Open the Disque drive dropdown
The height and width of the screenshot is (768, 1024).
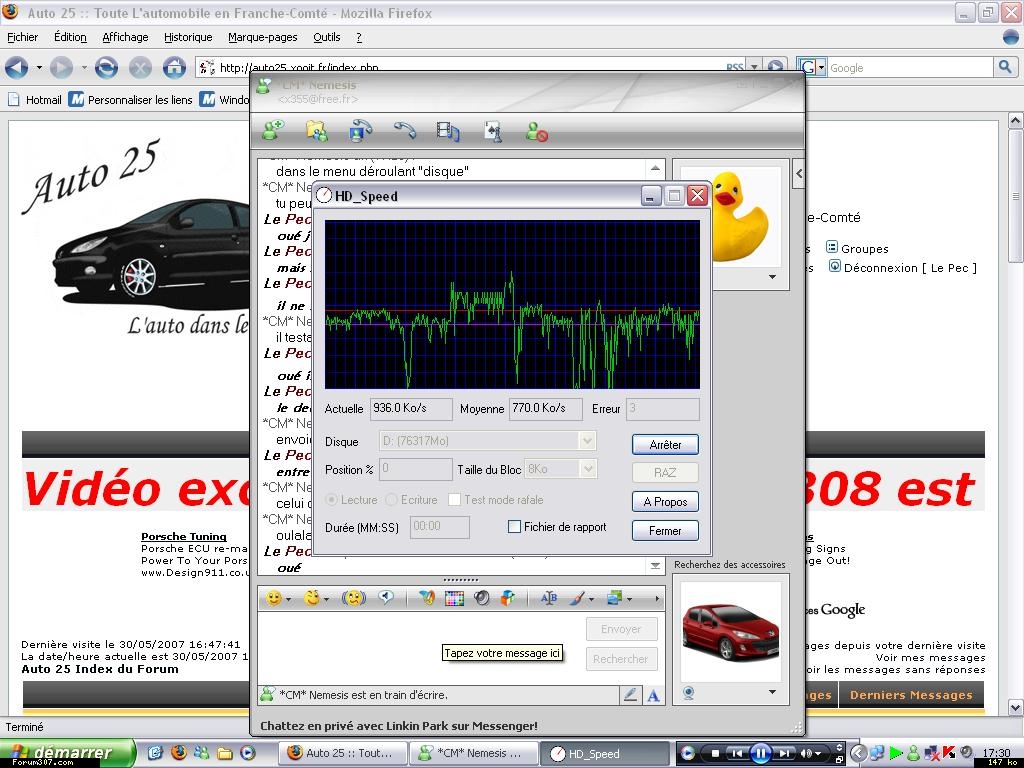pyautogui.click(x=587, y=441)
